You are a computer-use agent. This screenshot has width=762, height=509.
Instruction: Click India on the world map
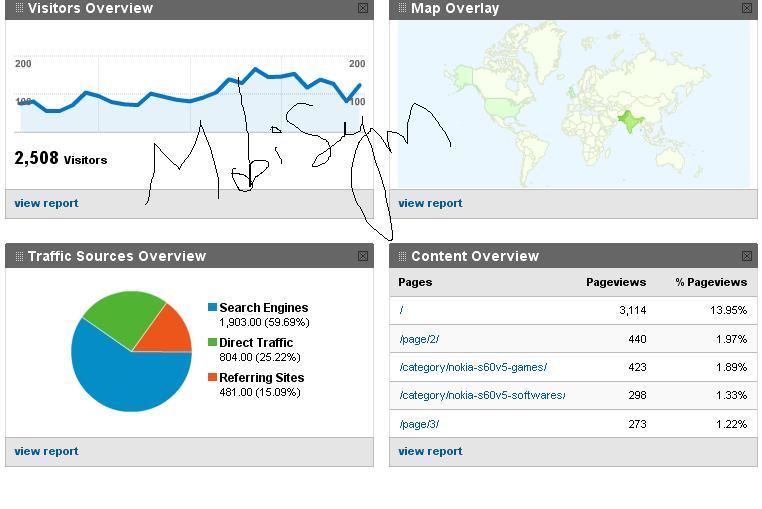(629, 121)
